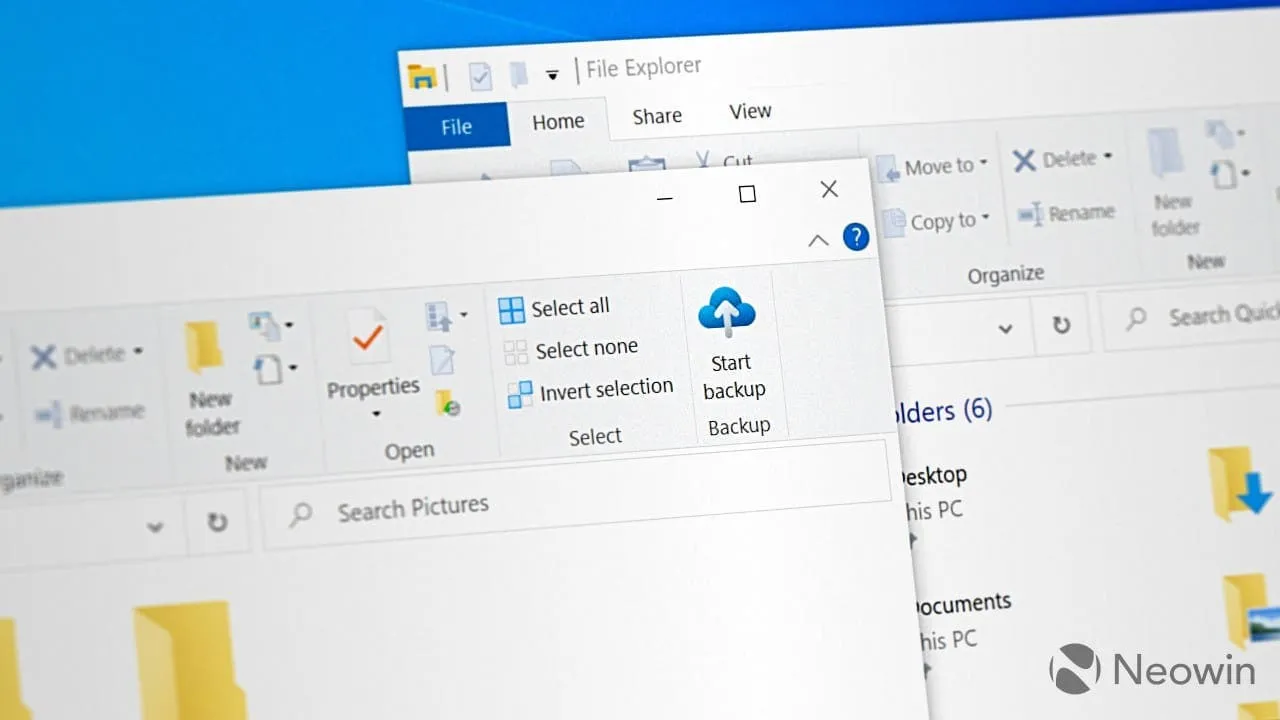The width and height of the screenshot is (1280, 720).
Task: Collapse the ribbon using the chevron
Action: (817, 240)
